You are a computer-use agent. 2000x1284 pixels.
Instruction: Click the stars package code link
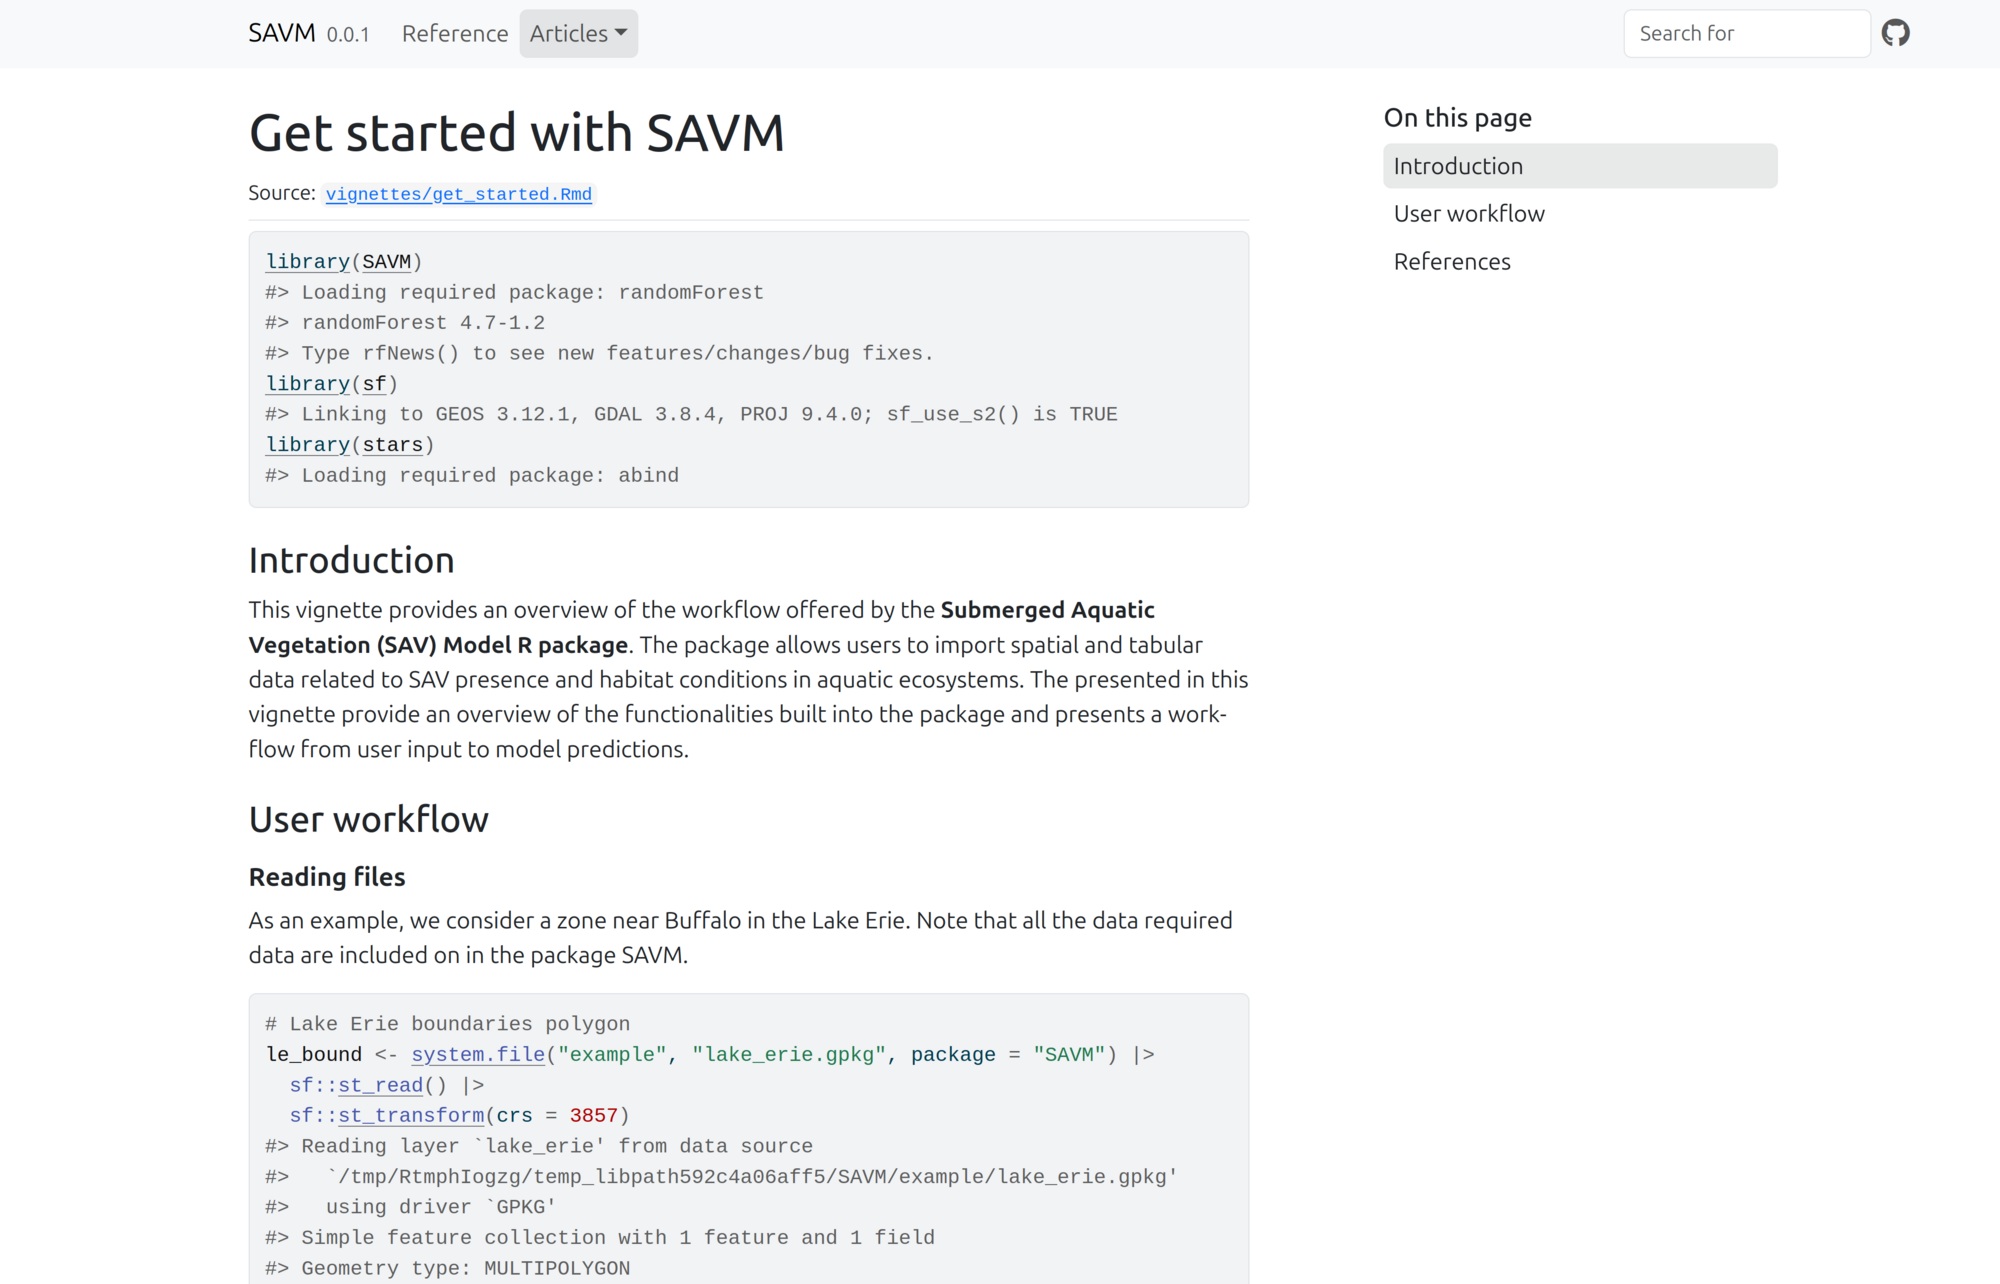coord(393,445)
